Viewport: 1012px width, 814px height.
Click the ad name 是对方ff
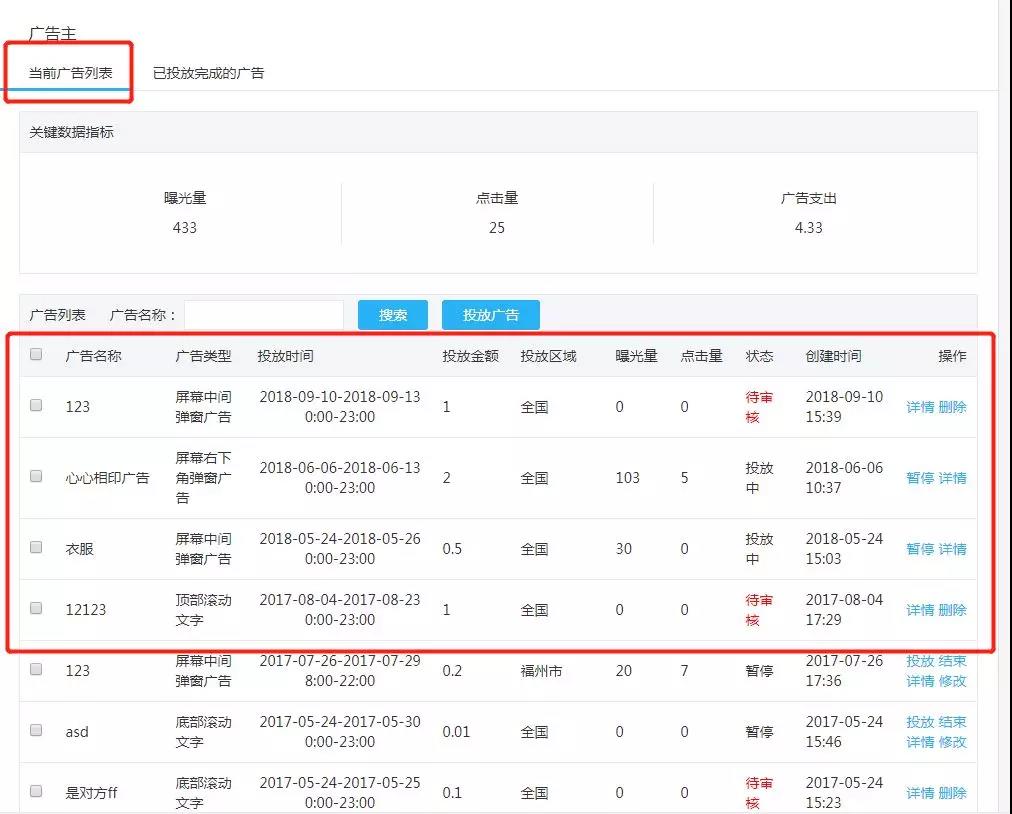pos(92,793)
